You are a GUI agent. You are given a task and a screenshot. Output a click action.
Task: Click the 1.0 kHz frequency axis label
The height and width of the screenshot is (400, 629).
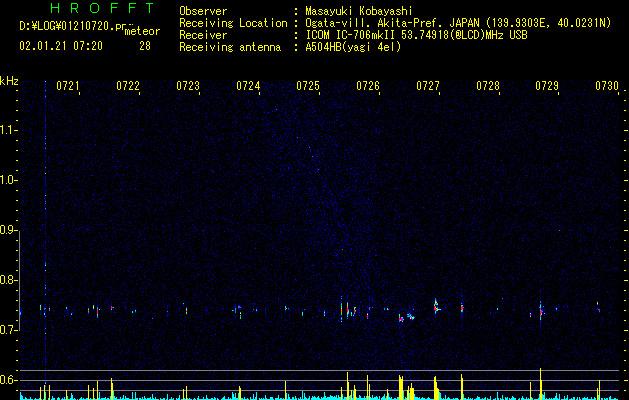[x=8, y=180]
